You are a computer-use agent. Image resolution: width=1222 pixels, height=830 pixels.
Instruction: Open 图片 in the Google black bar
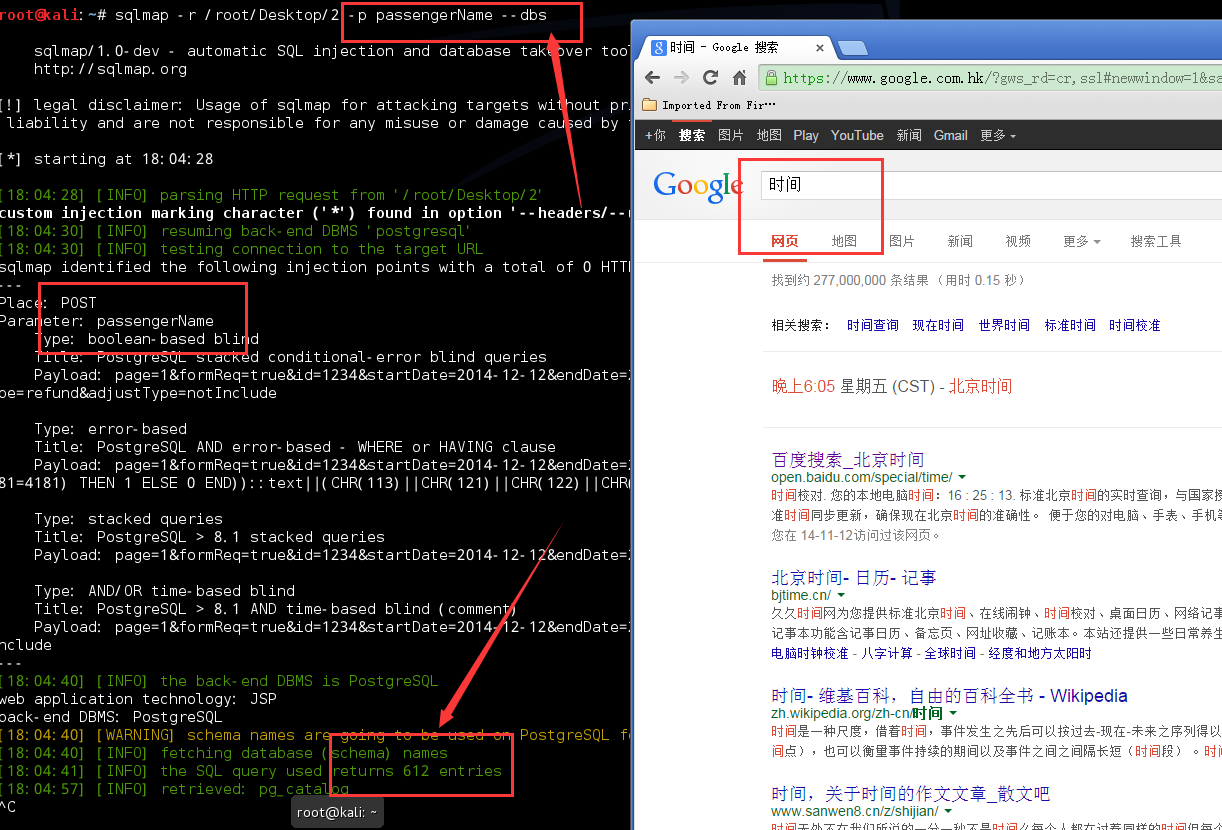pos(730,135)
